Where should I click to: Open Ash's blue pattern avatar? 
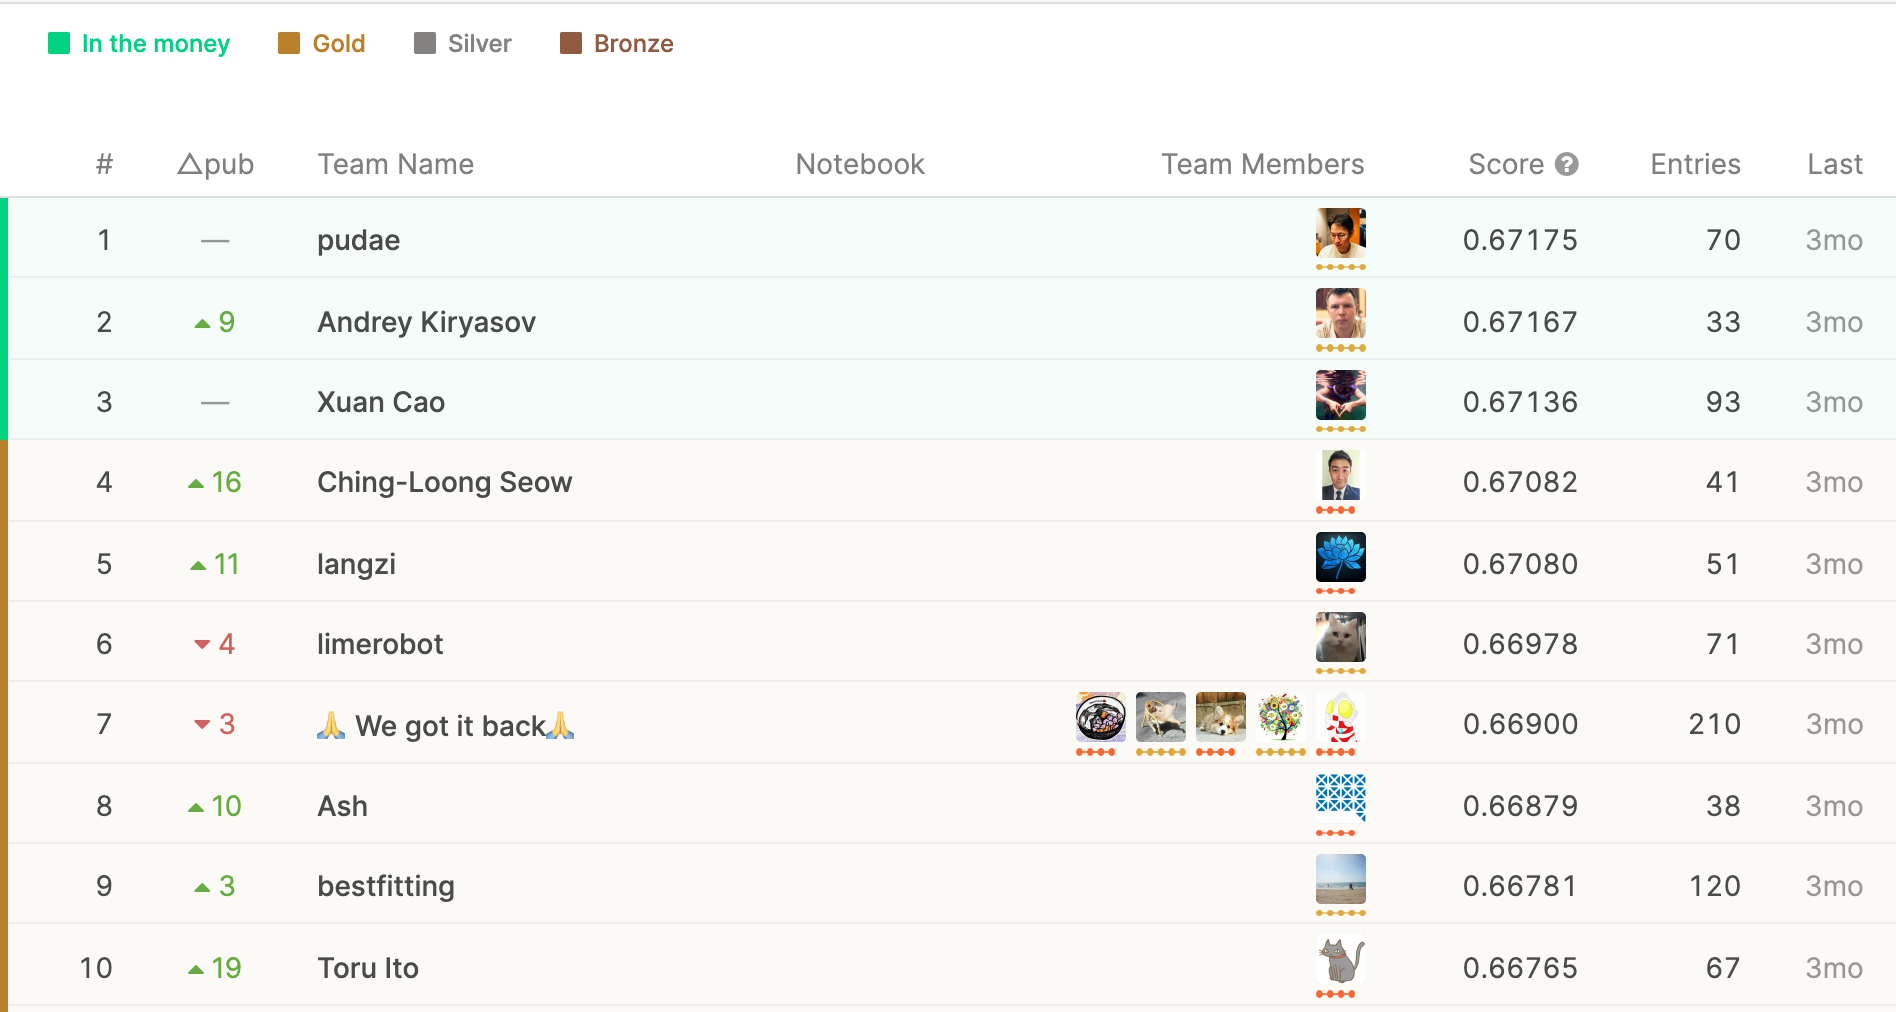[1341, 799]
